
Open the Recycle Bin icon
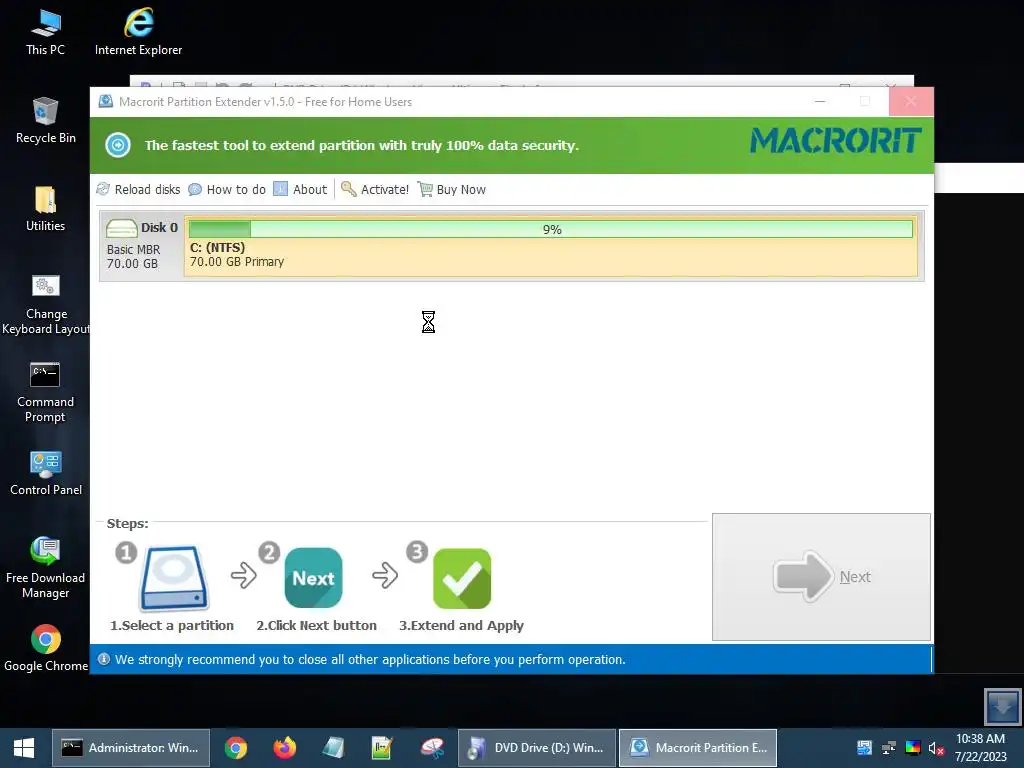(46, 121)
